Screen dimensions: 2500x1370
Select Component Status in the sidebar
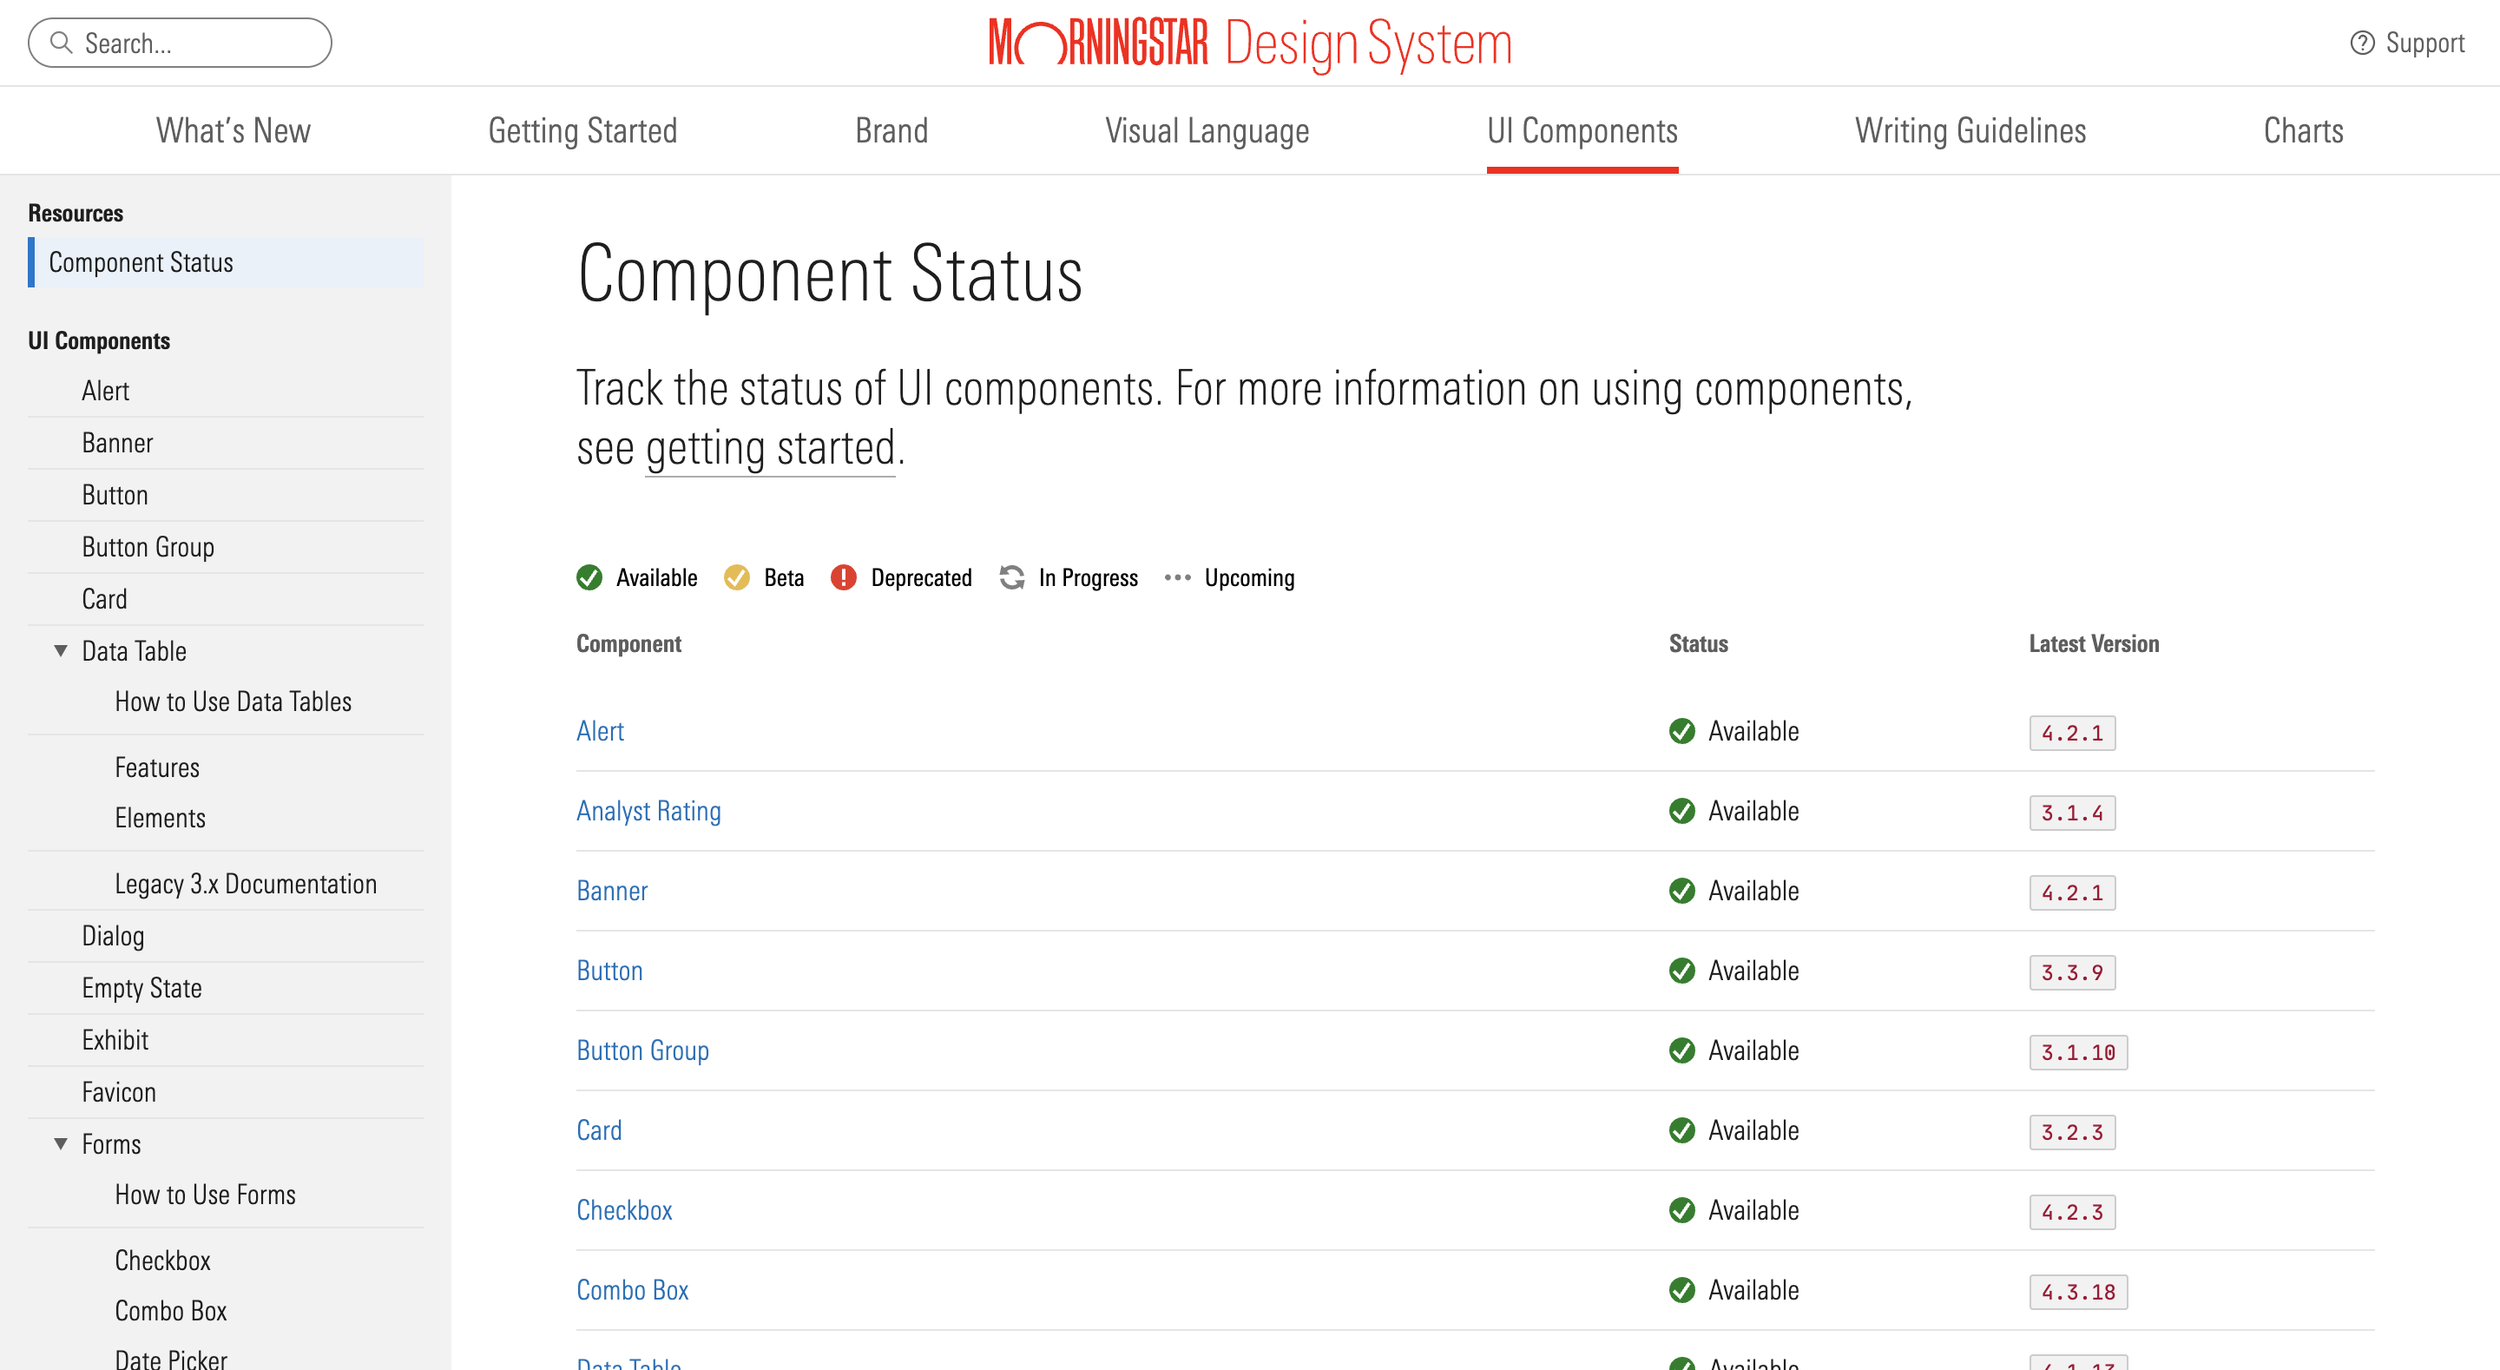141,262
